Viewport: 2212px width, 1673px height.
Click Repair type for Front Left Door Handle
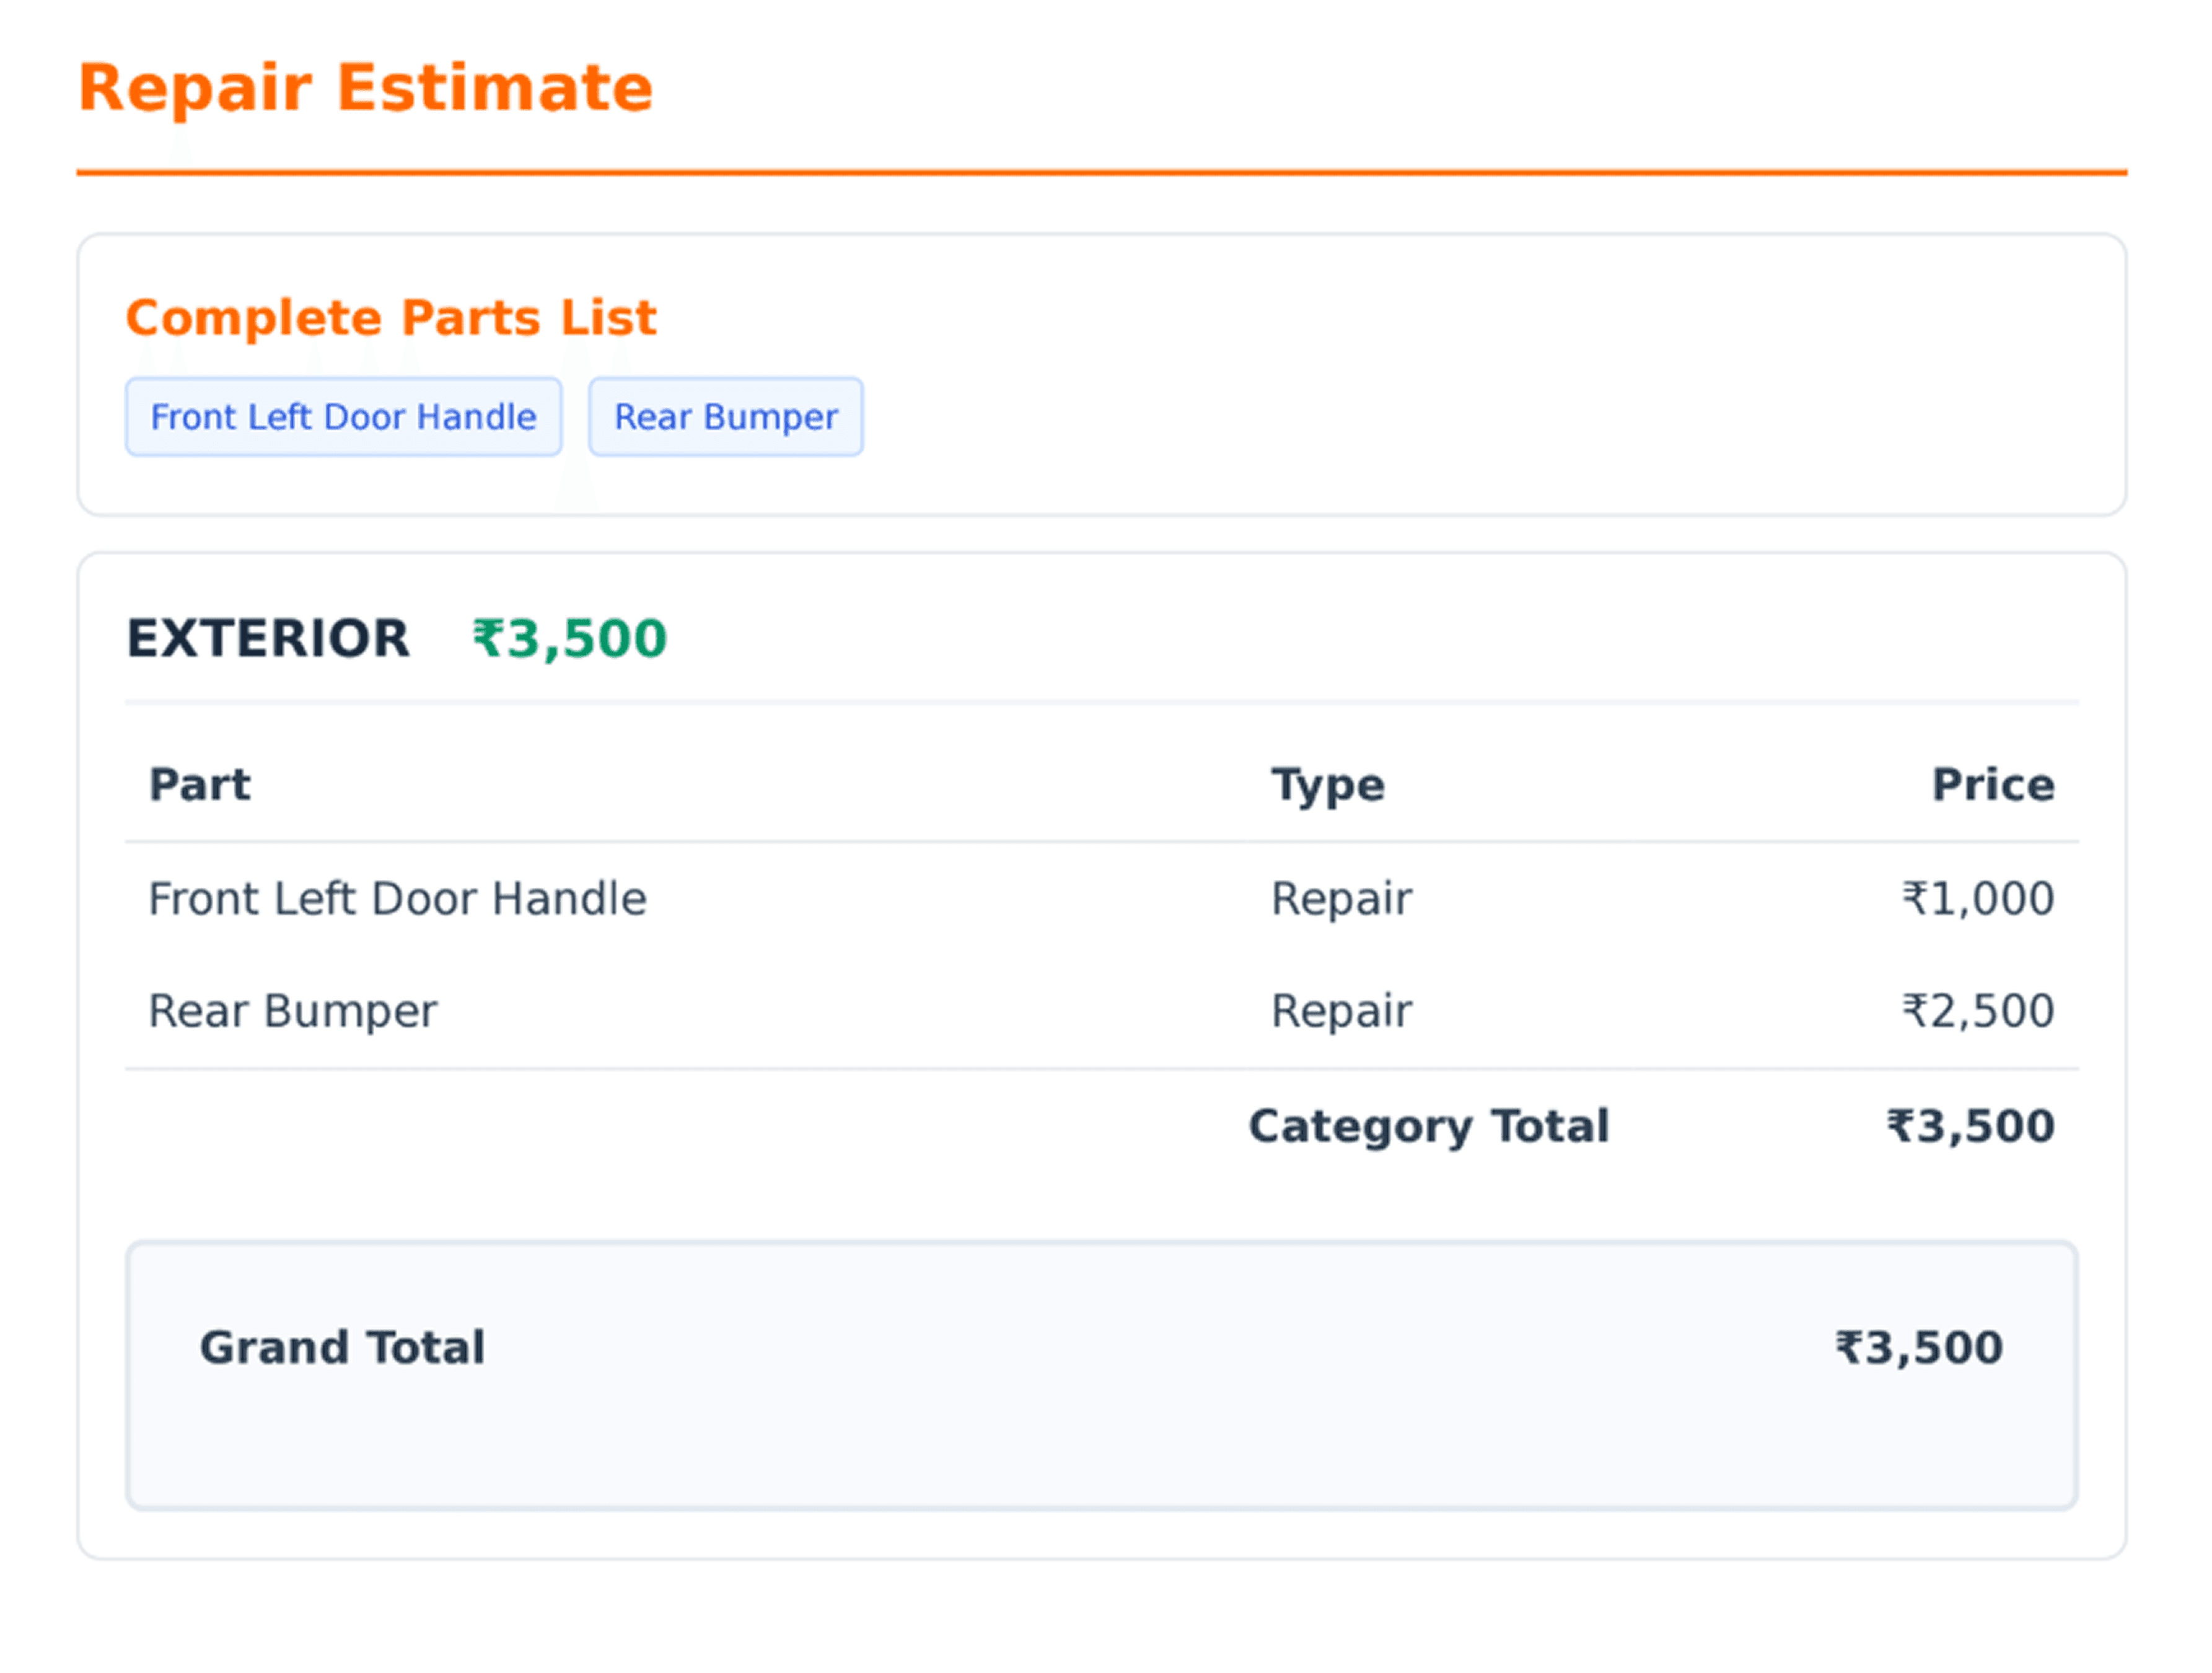1341,899
